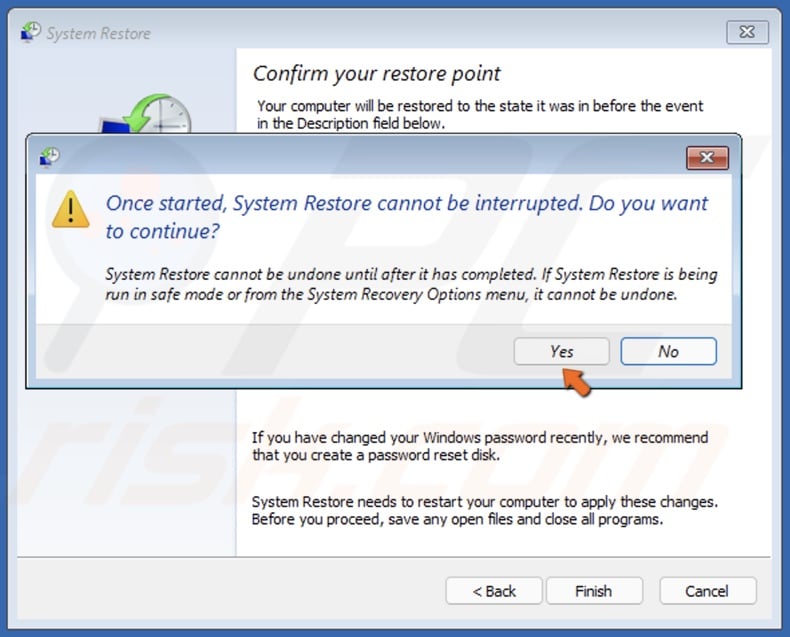Click the password reset disk recommendation text

click(480, 446)
